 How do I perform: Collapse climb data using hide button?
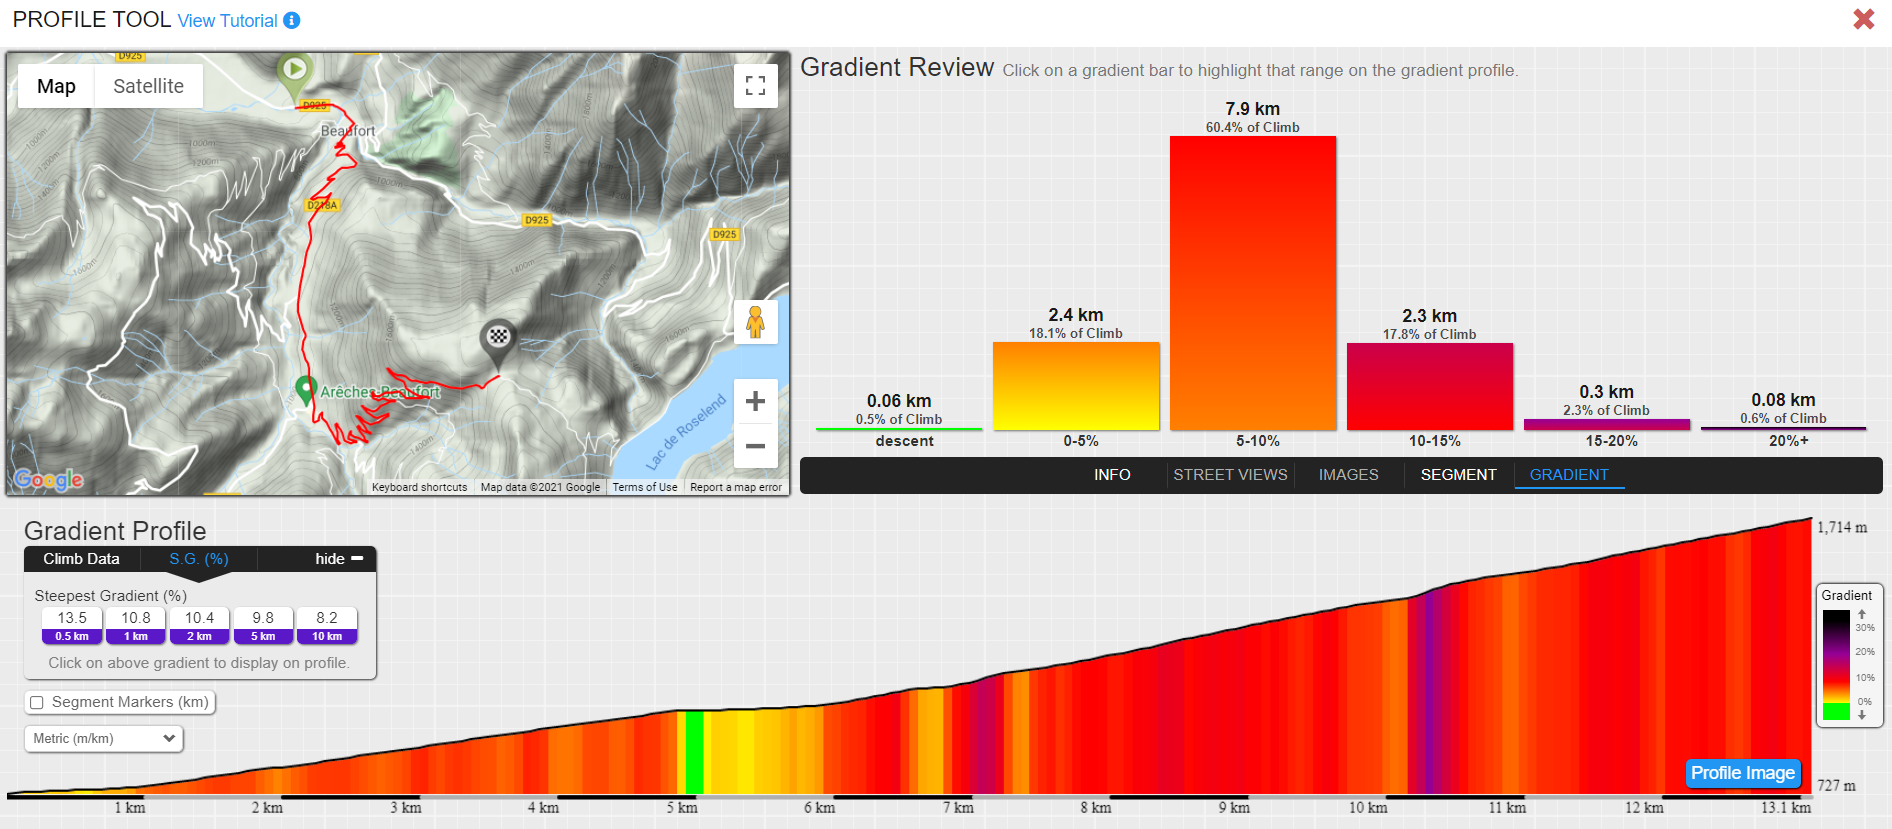339,559
